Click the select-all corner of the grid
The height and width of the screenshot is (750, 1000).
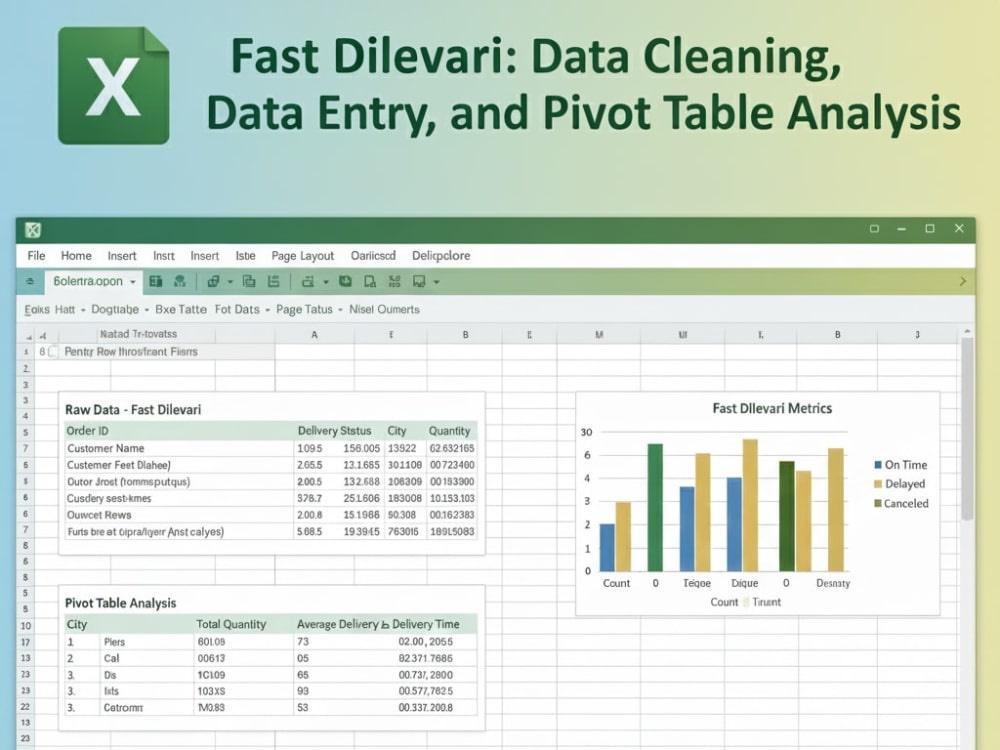[x=28, y=335]
